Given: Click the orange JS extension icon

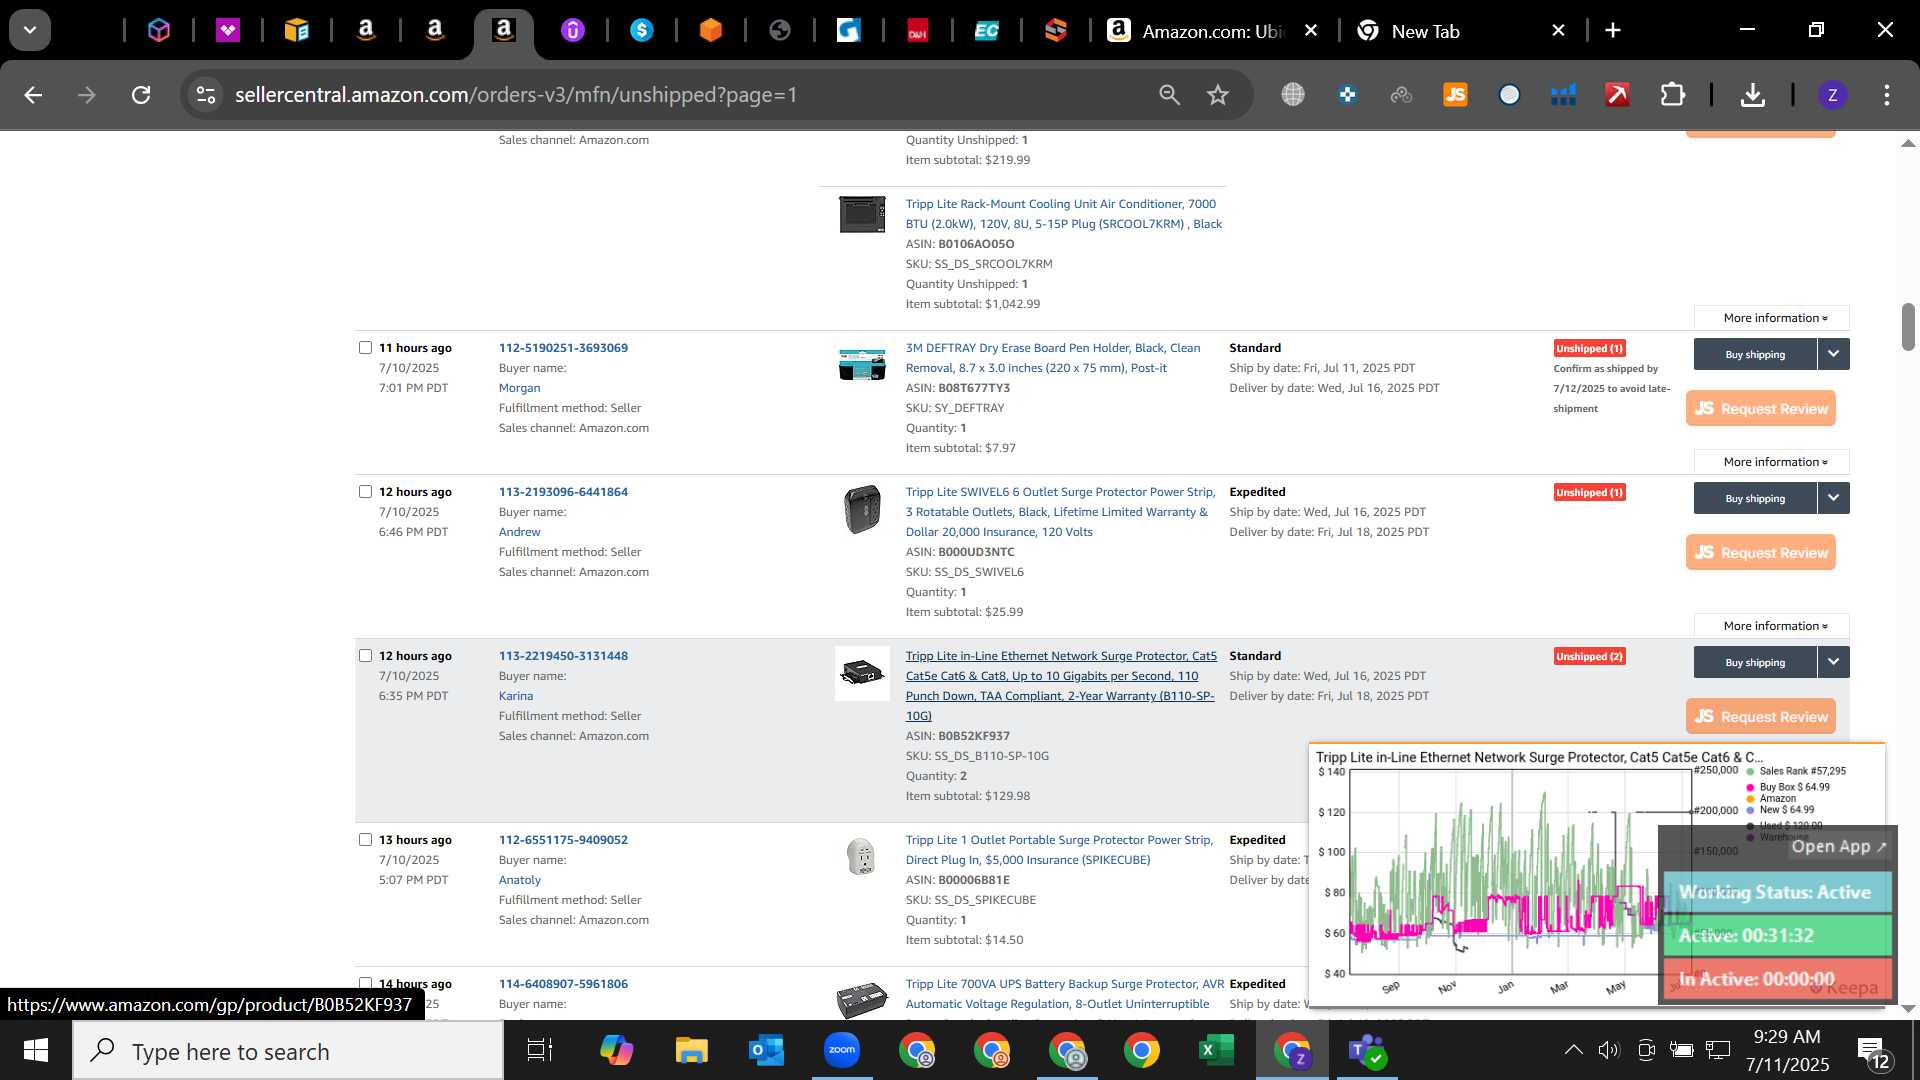Looking at the screenshot, I should pyautogui.click(x=1455, y=95).
